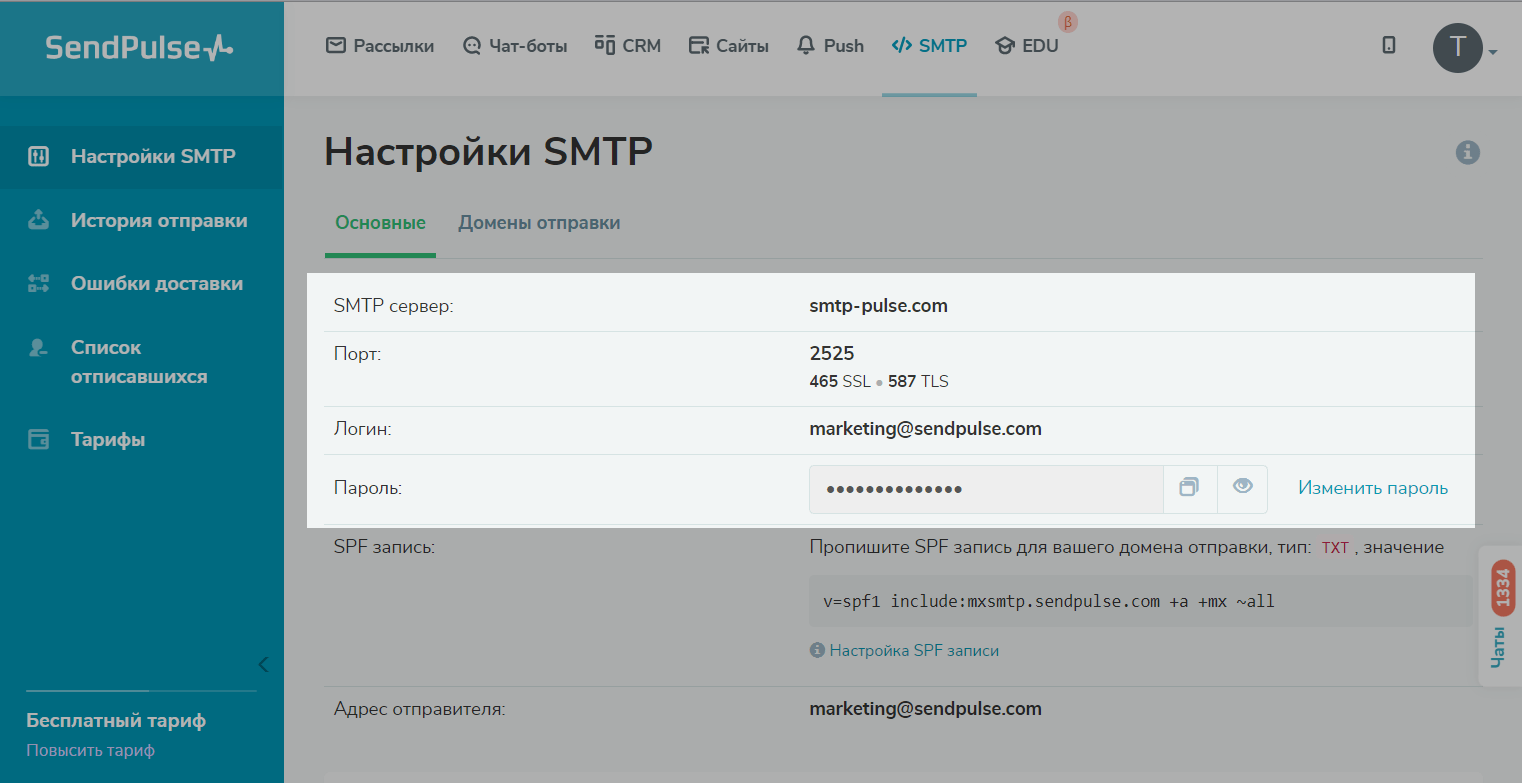This screenshot has width=1522, height=783.
Task: Open the mobile device icon in header
Action: [x=1388, y=45]
